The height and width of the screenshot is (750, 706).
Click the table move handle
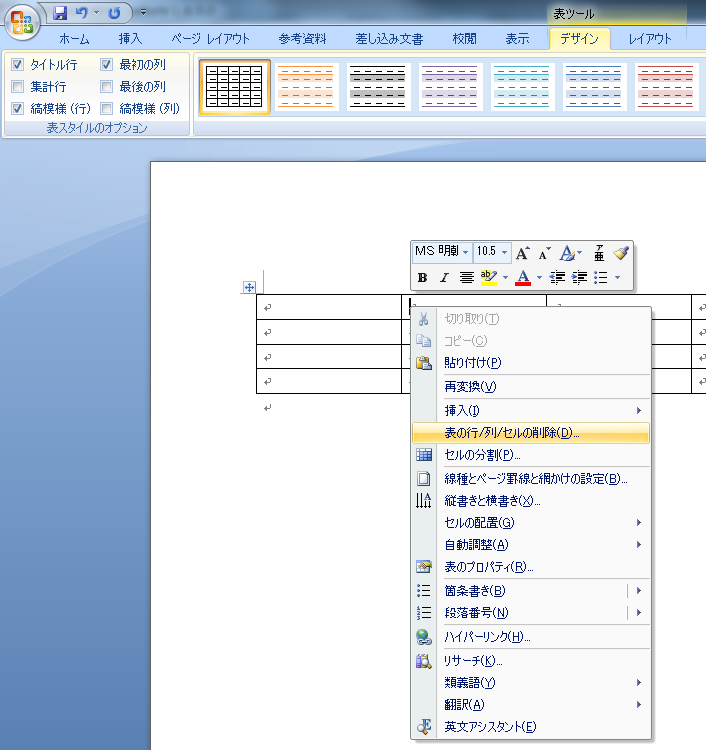(x=249, y=287)
